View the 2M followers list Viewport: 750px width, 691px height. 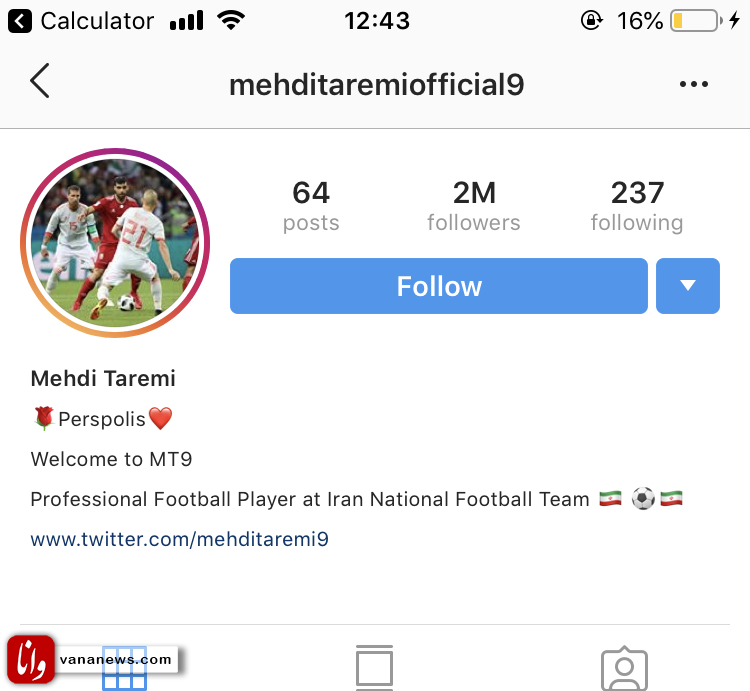pyautogui.click(x=474, y=206)
